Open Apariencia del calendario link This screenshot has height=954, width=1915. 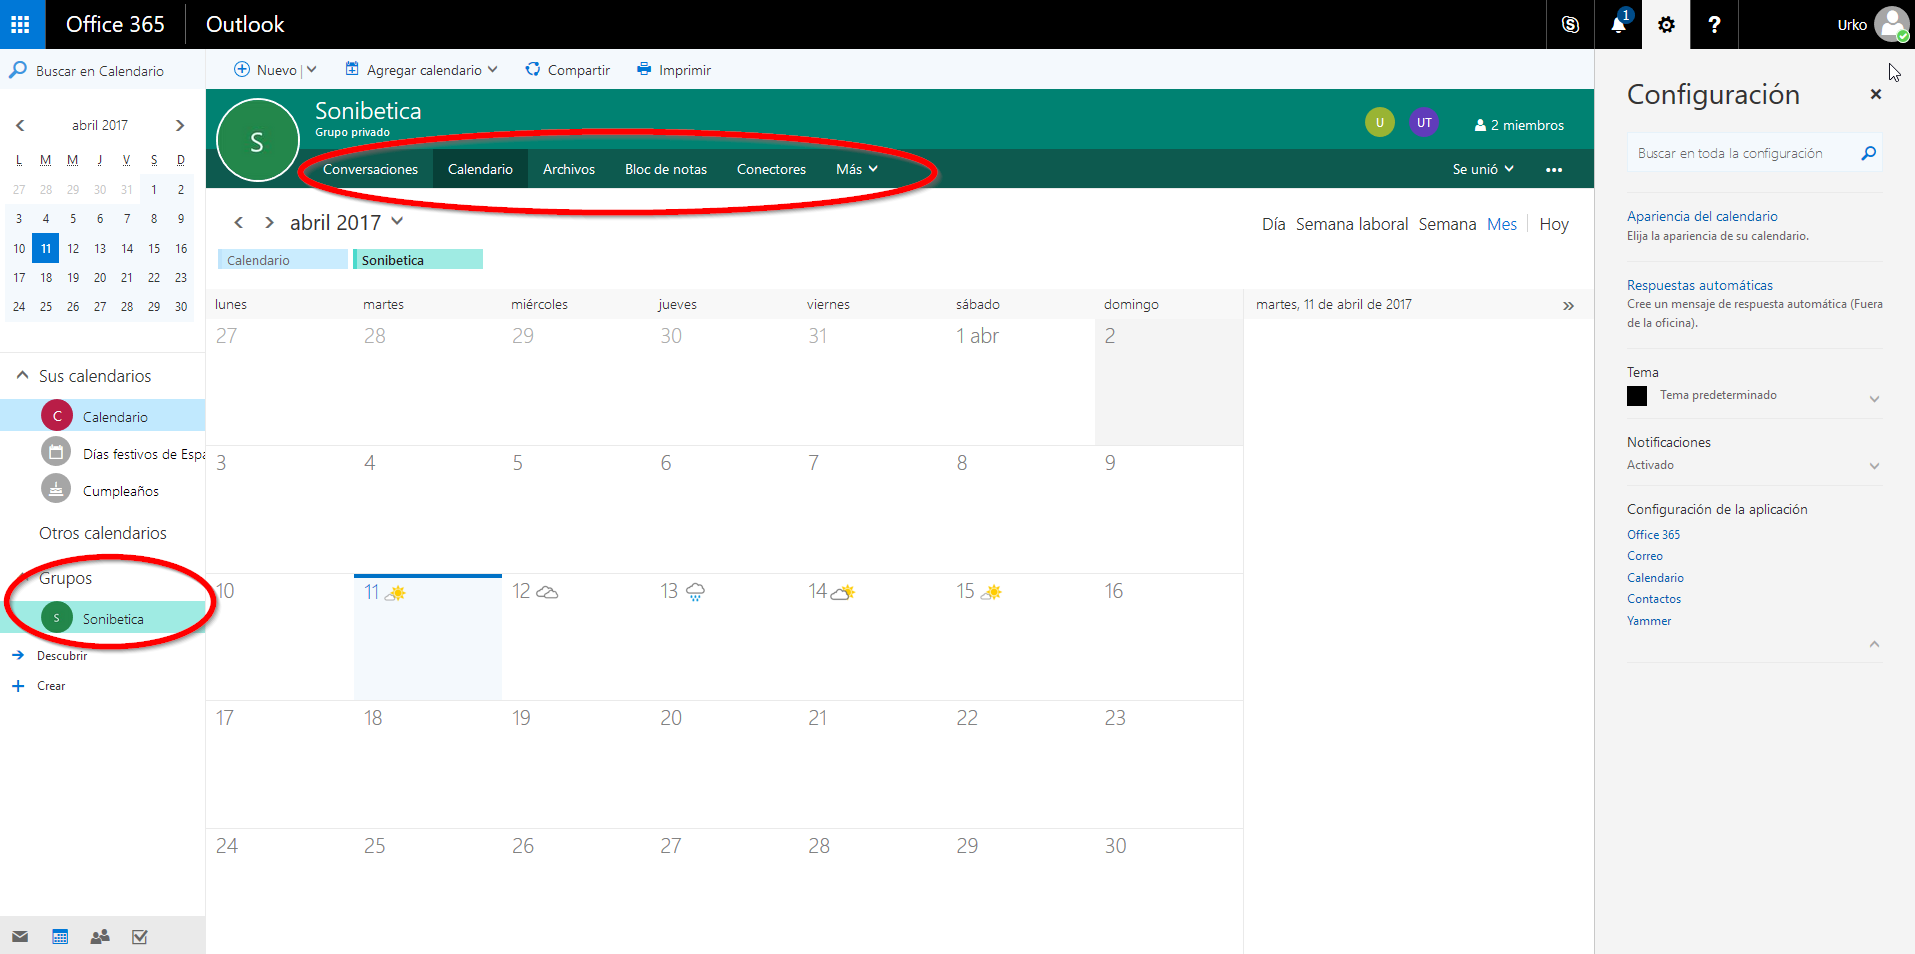[x=1702, y=216]
